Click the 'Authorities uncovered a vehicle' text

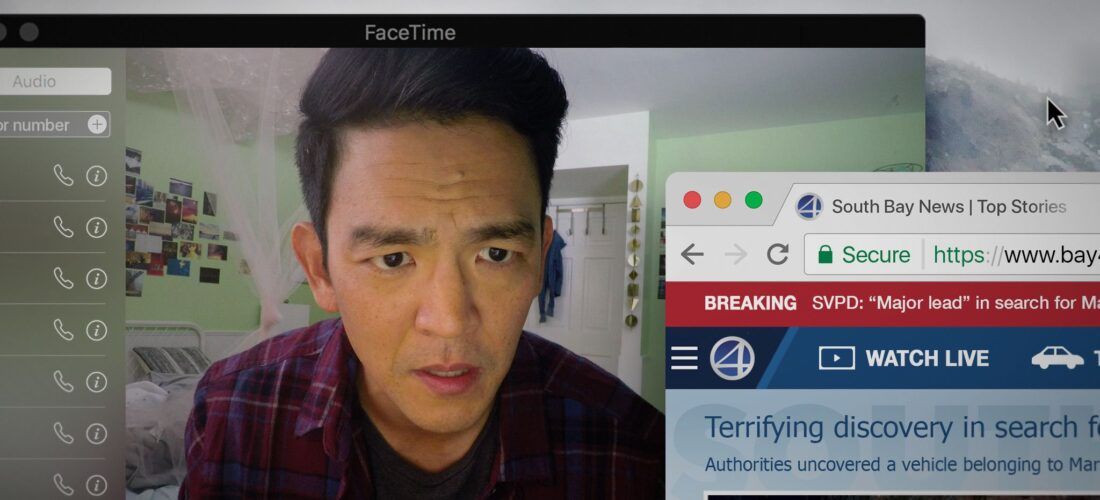[901, 464]
